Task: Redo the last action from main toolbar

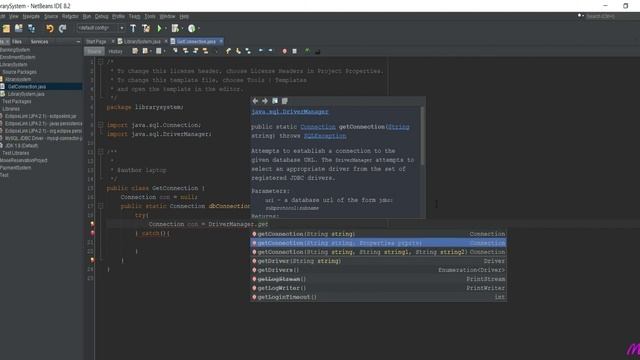Action: [62, 28]
